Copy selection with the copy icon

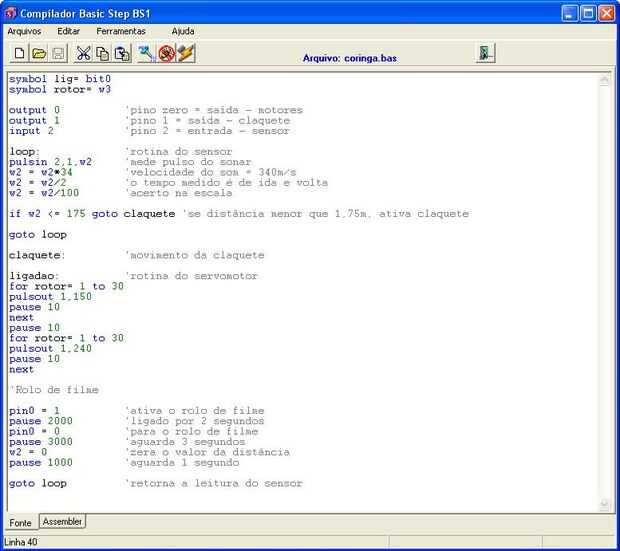(103, 53)
